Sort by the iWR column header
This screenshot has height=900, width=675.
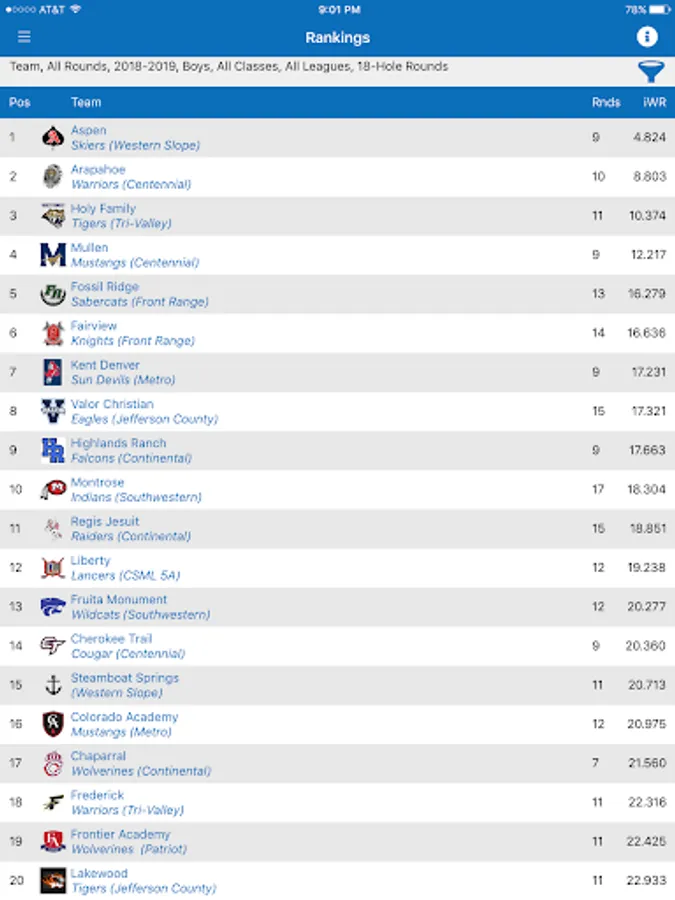[655, 102]
